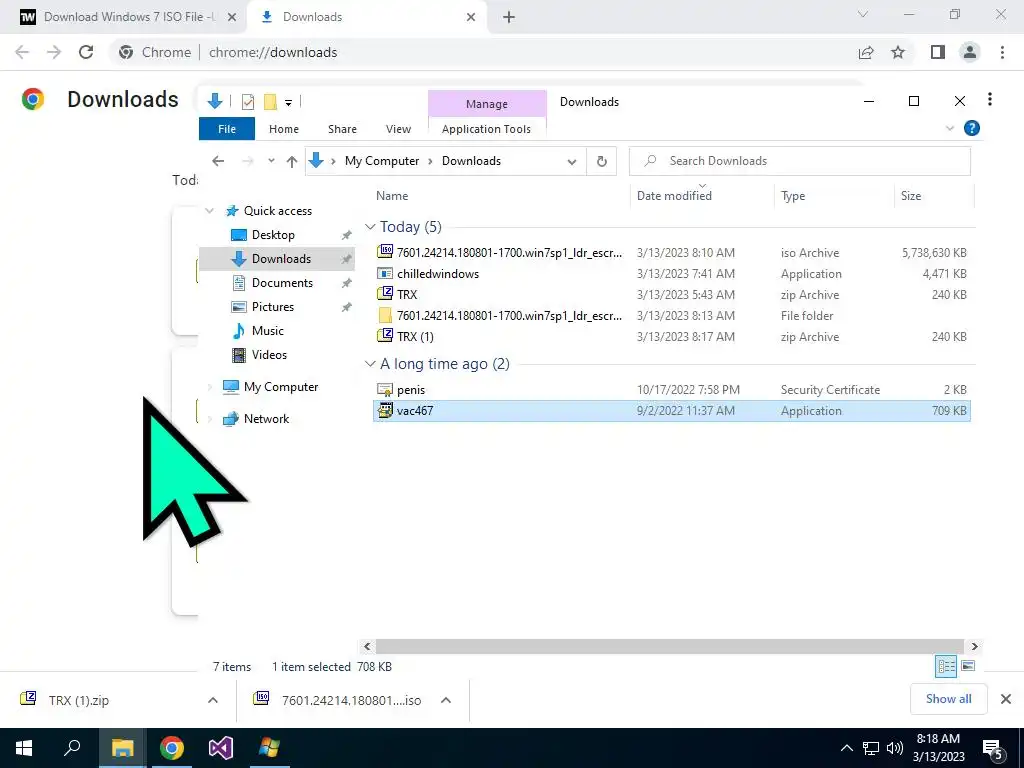Expand the address bar history dropdown

tap(571, 161)
